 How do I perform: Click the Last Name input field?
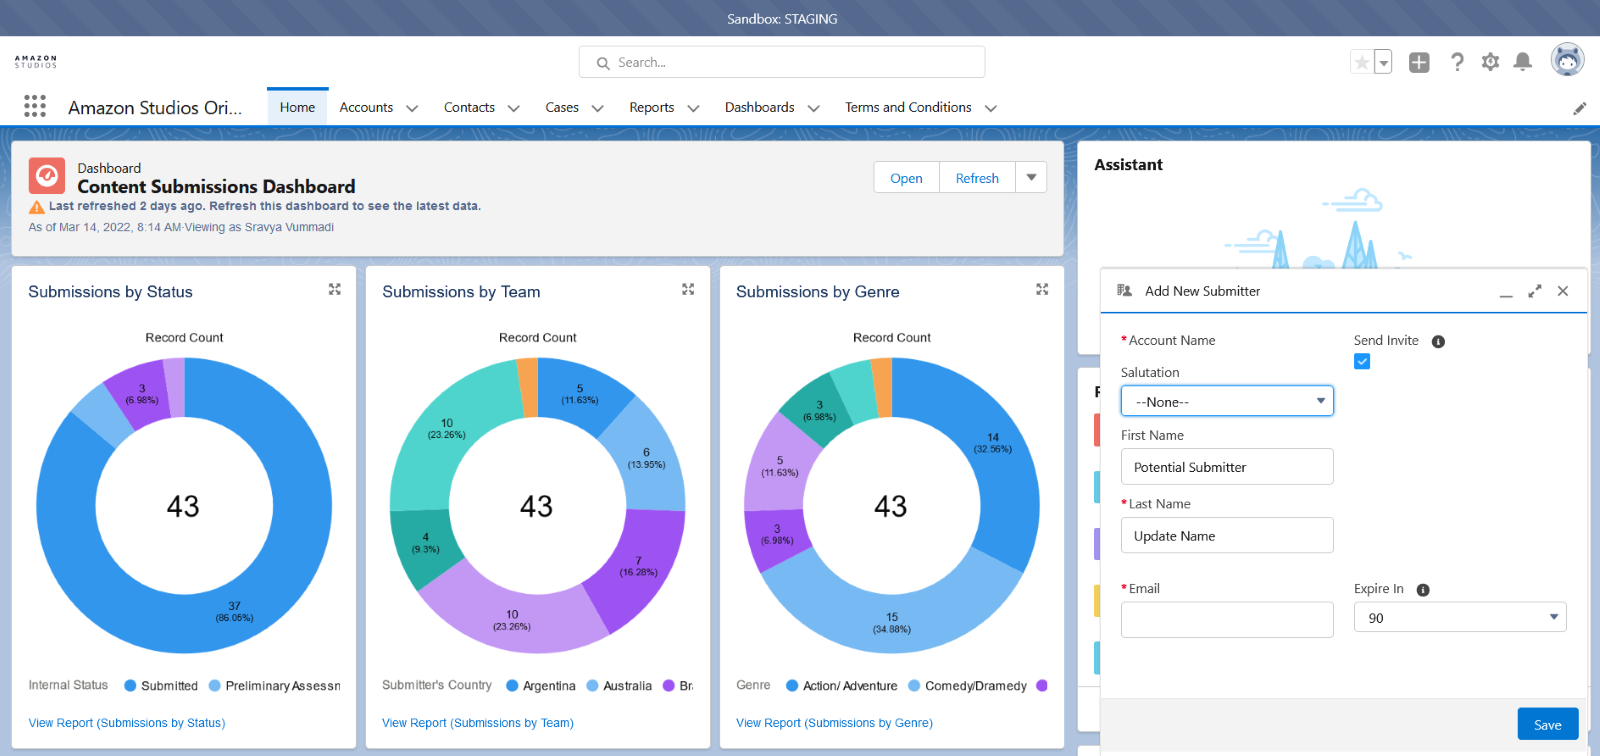(x=1227, y=536)
